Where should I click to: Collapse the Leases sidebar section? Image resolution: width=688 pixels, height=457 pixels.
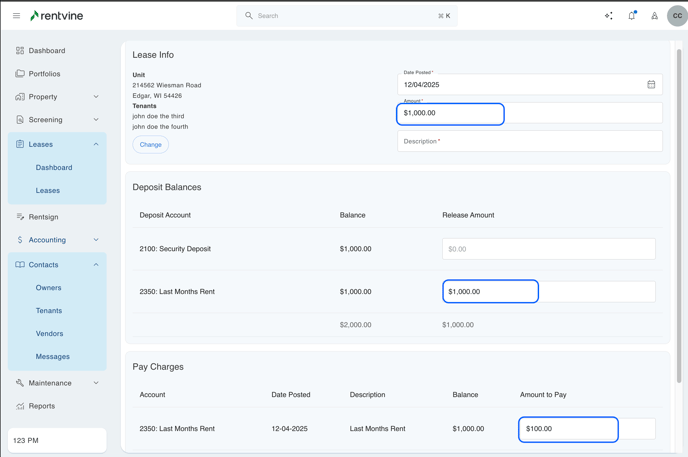[x=96, y=144]
